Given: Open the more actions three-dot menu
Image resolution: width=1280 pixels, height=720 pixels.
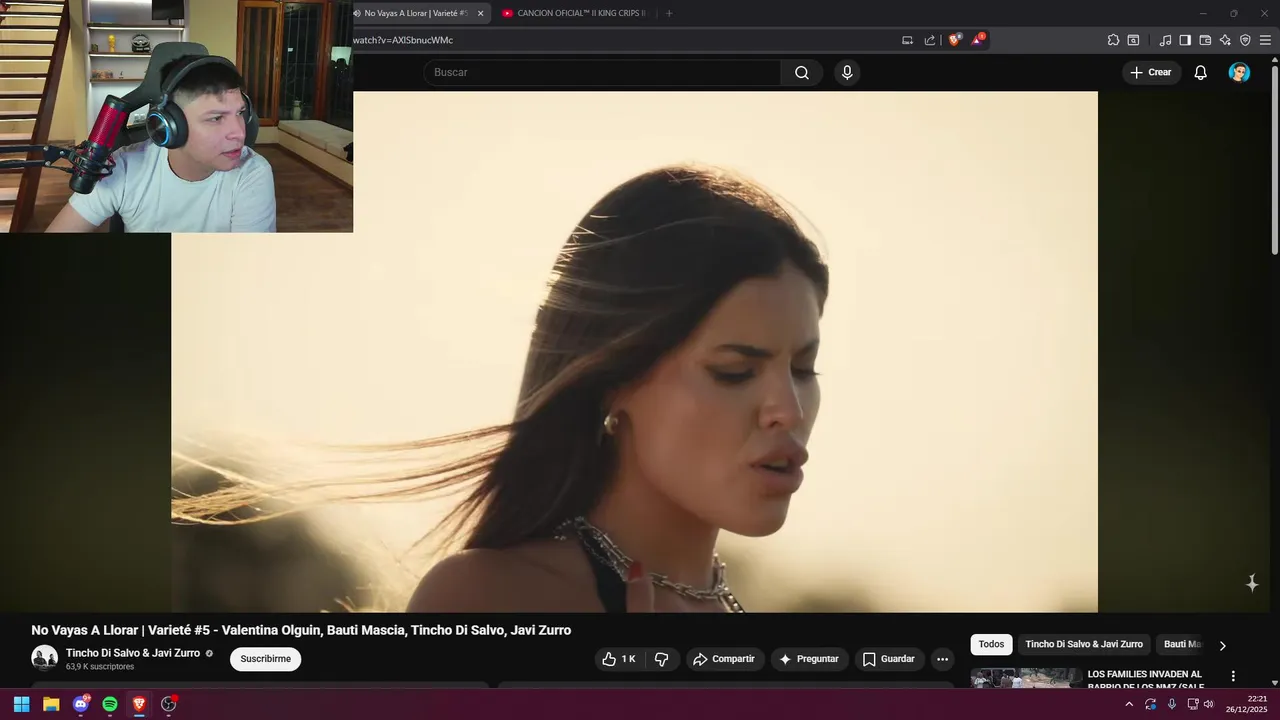Looking at the screenshot, I should 942,659.
